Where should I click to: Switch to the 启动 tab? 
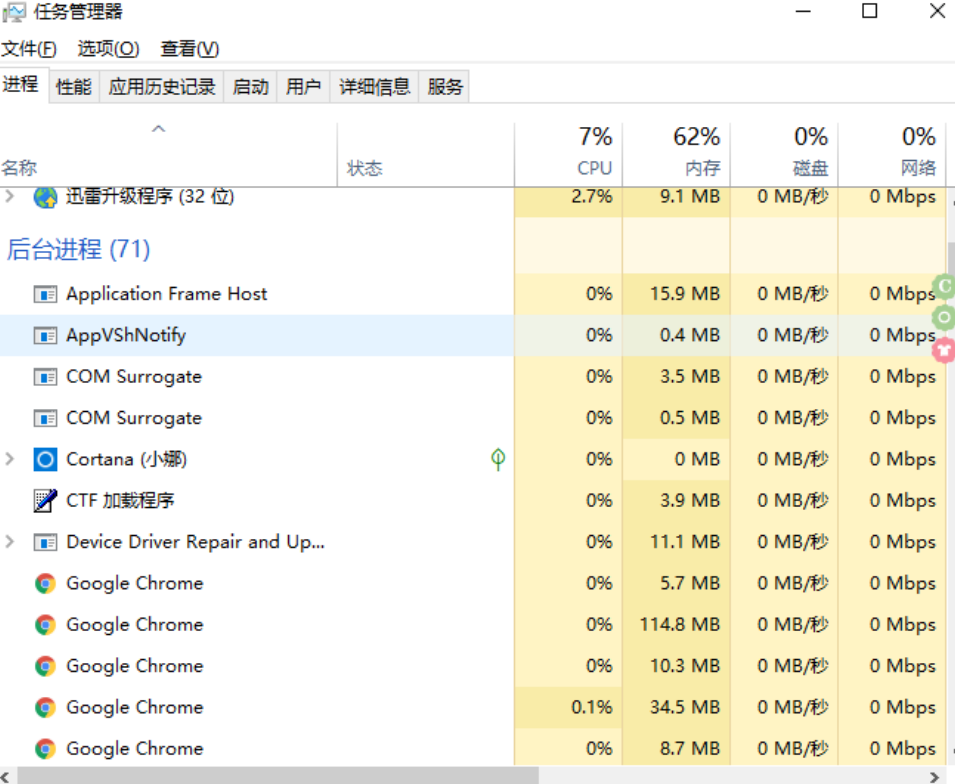click(x=250, y=87)
